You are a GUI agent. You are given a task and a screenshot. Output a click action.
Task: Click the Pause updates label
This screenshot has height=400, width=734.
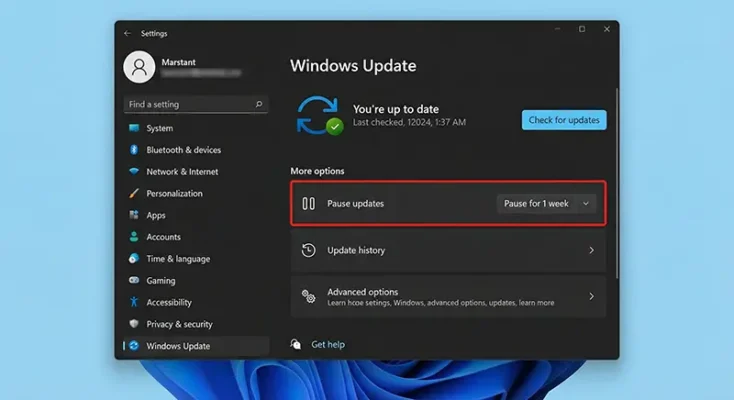point(355,204)
